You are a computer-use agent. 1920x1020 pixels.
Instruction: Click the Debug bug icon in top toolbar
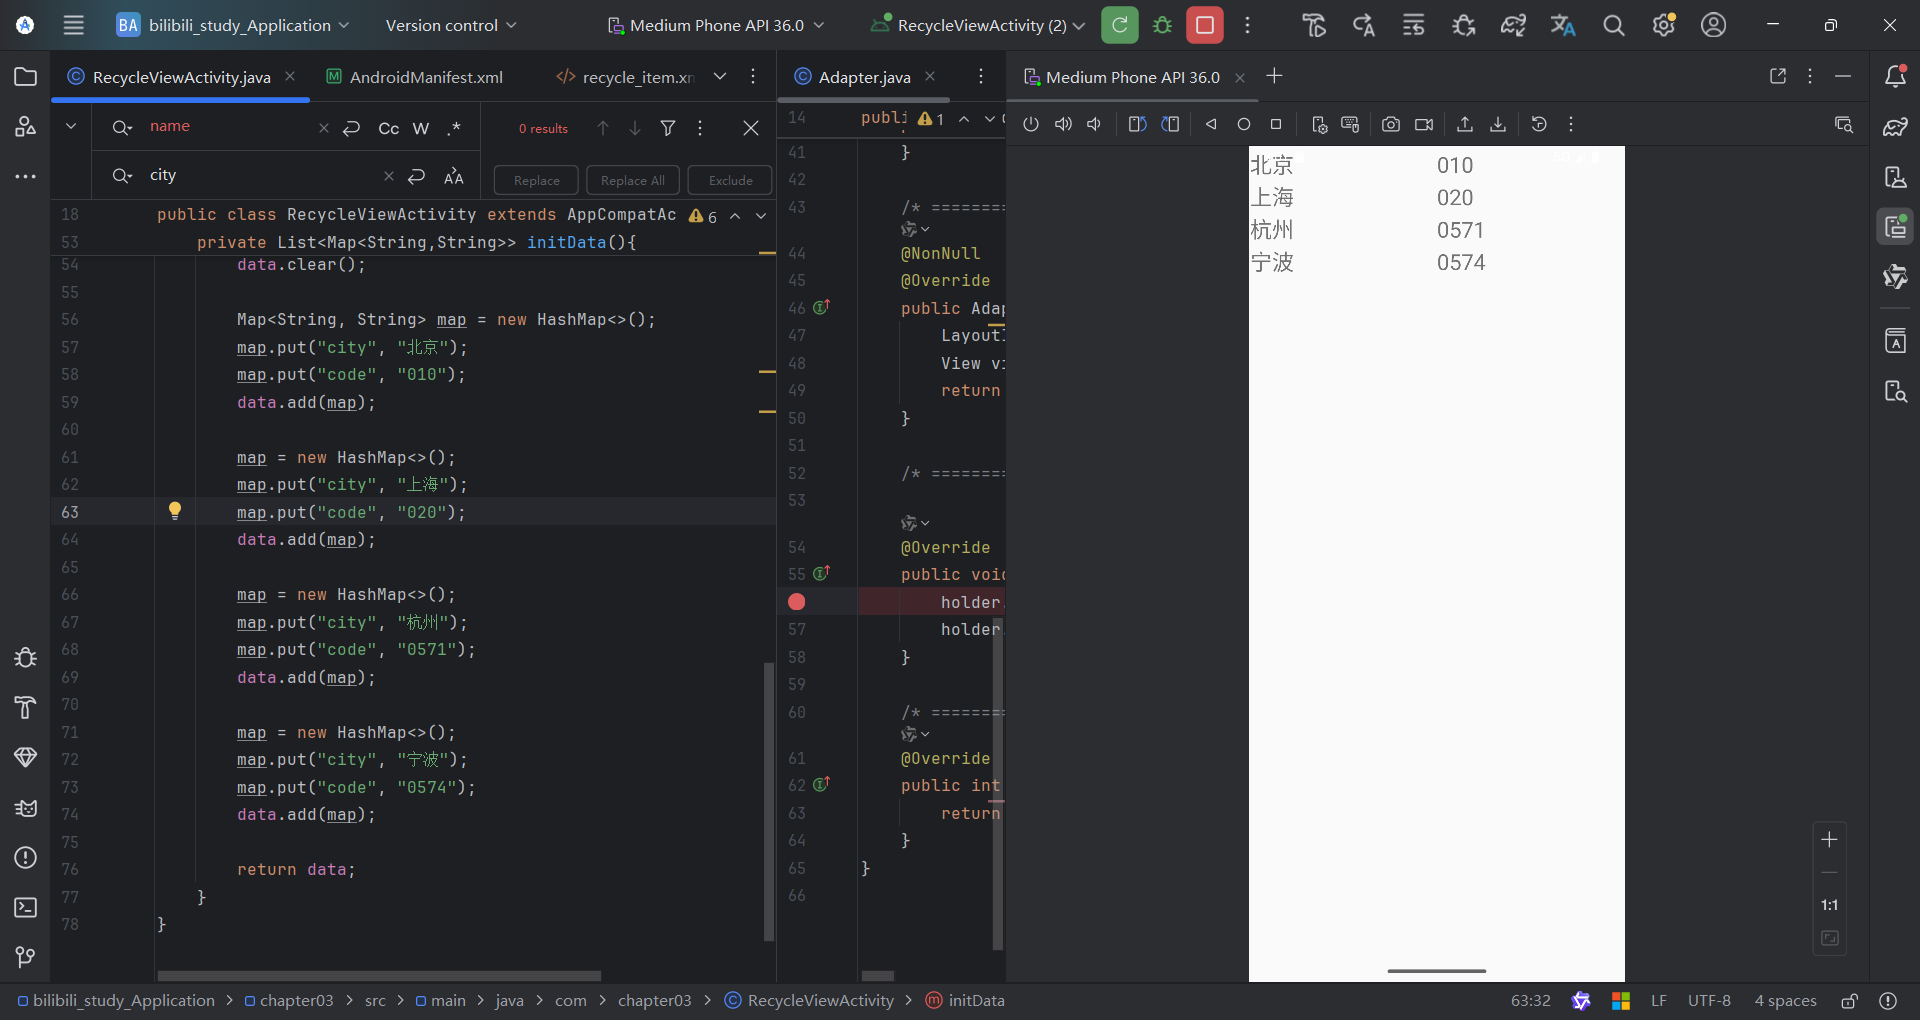point(1162,25)
